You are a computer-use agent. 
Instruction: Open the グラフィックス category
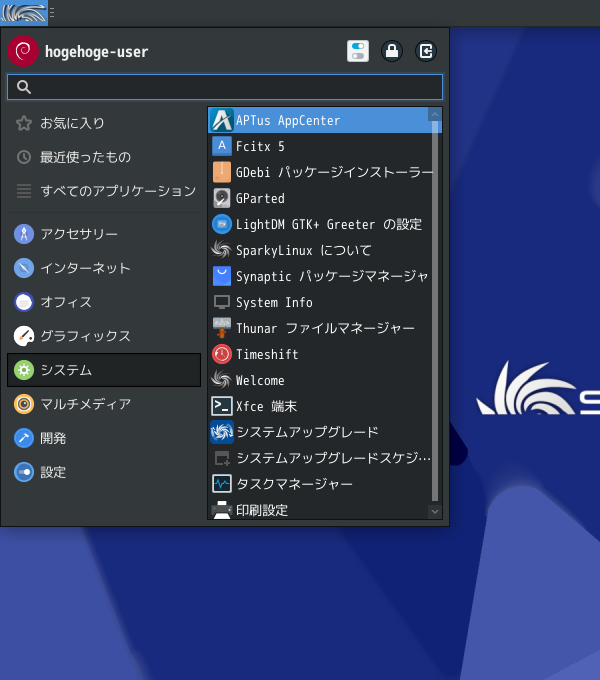[104, 336]
